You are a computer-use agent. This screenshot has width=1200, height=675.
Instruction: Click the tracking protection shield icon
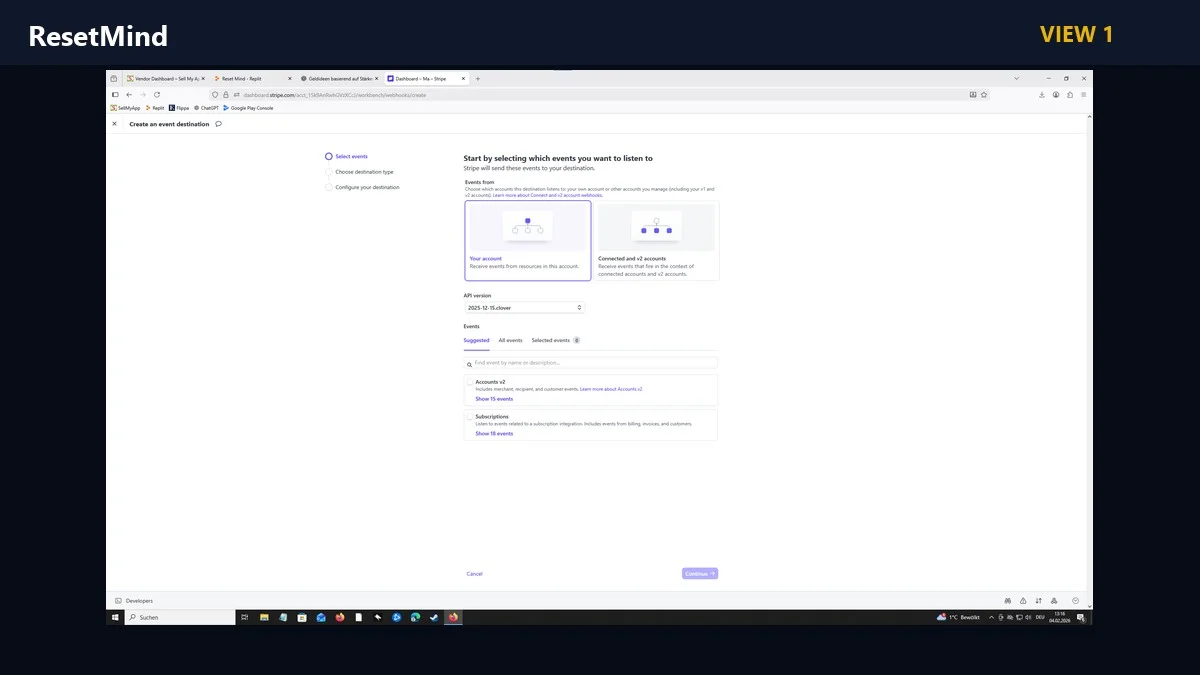(214, 94)
